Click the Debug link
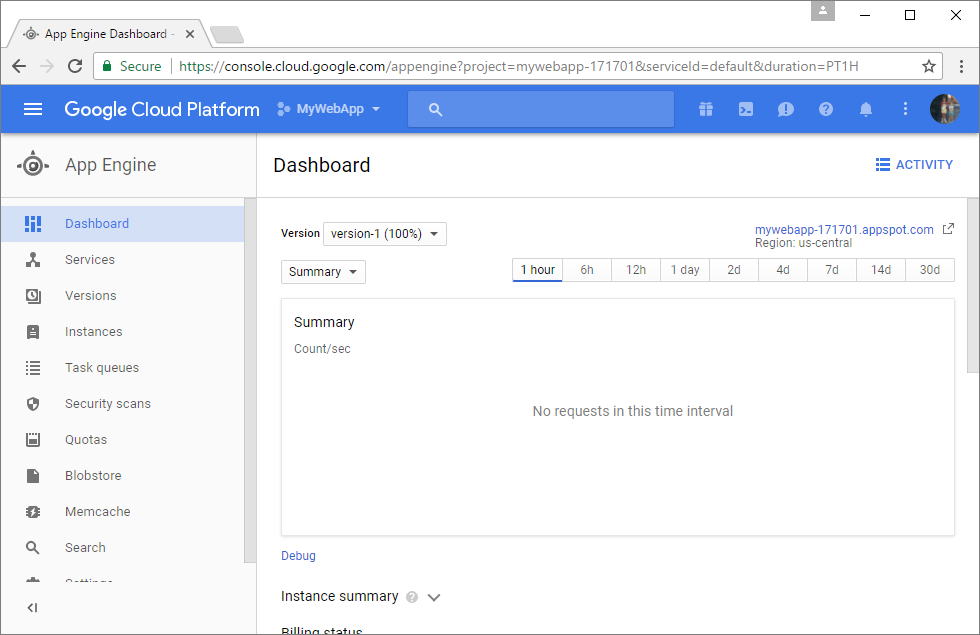This screenshot has height=635, width=980. (x=298, y=556)
